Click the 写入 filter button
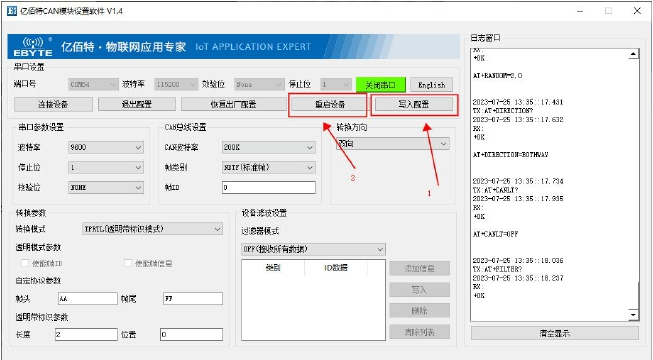Image resolution: width=653 pixels, height=360 pixels. point(419,290)
